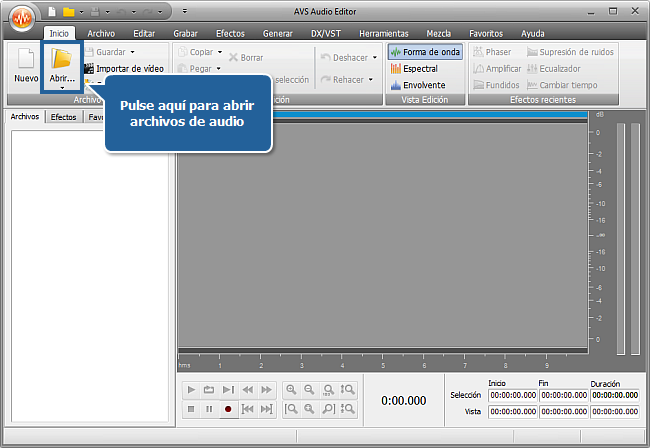Expand the Abrir dropdown arrow
Image resolution: width=650 pixels, height=448 pixels.
tap(62, 88)
